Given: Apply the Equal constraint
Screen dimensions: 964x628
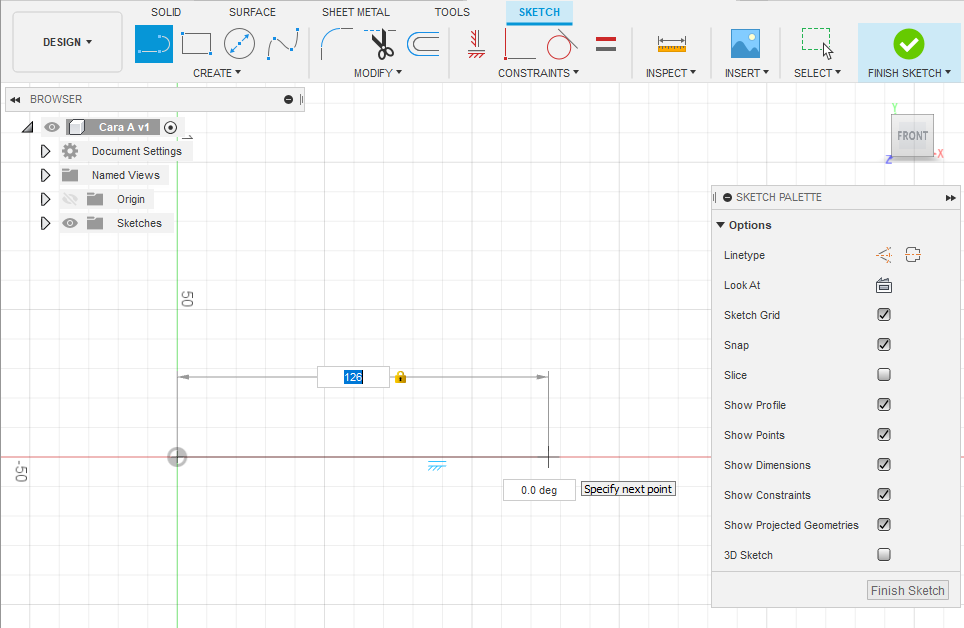Looking at the screenshot, I should [x=606, y=44].
